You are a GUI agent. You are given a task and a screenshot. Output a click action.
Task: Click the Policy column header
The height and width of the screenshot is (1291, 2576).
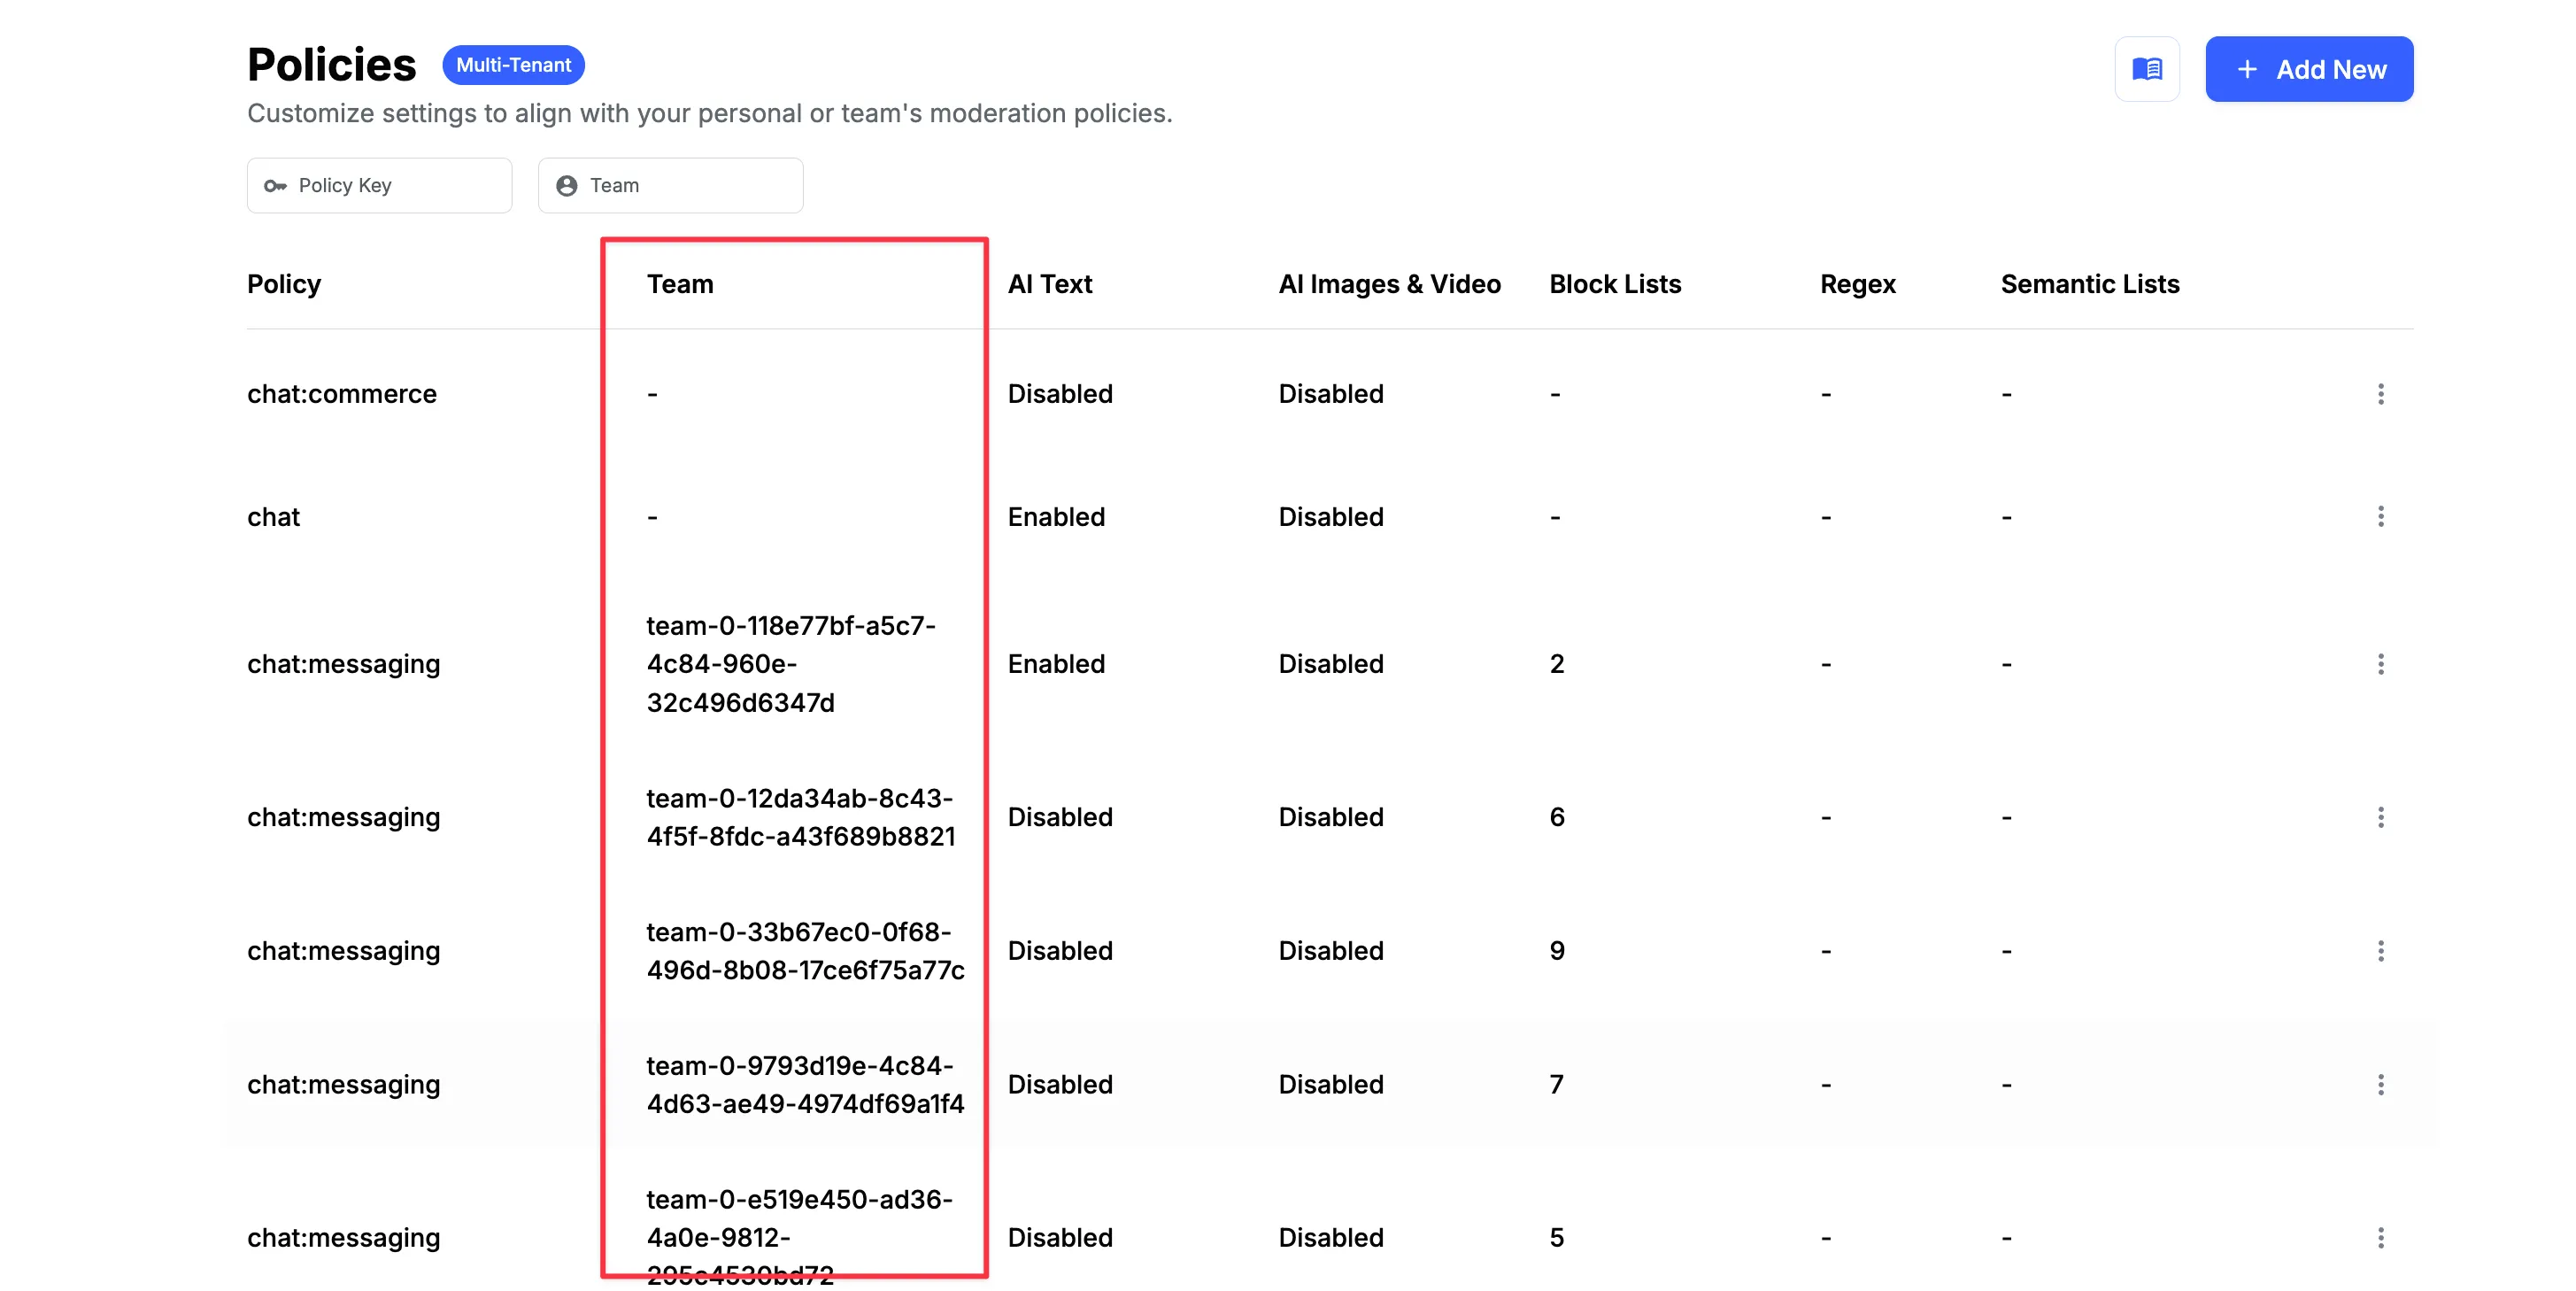[x=284, y=284]
